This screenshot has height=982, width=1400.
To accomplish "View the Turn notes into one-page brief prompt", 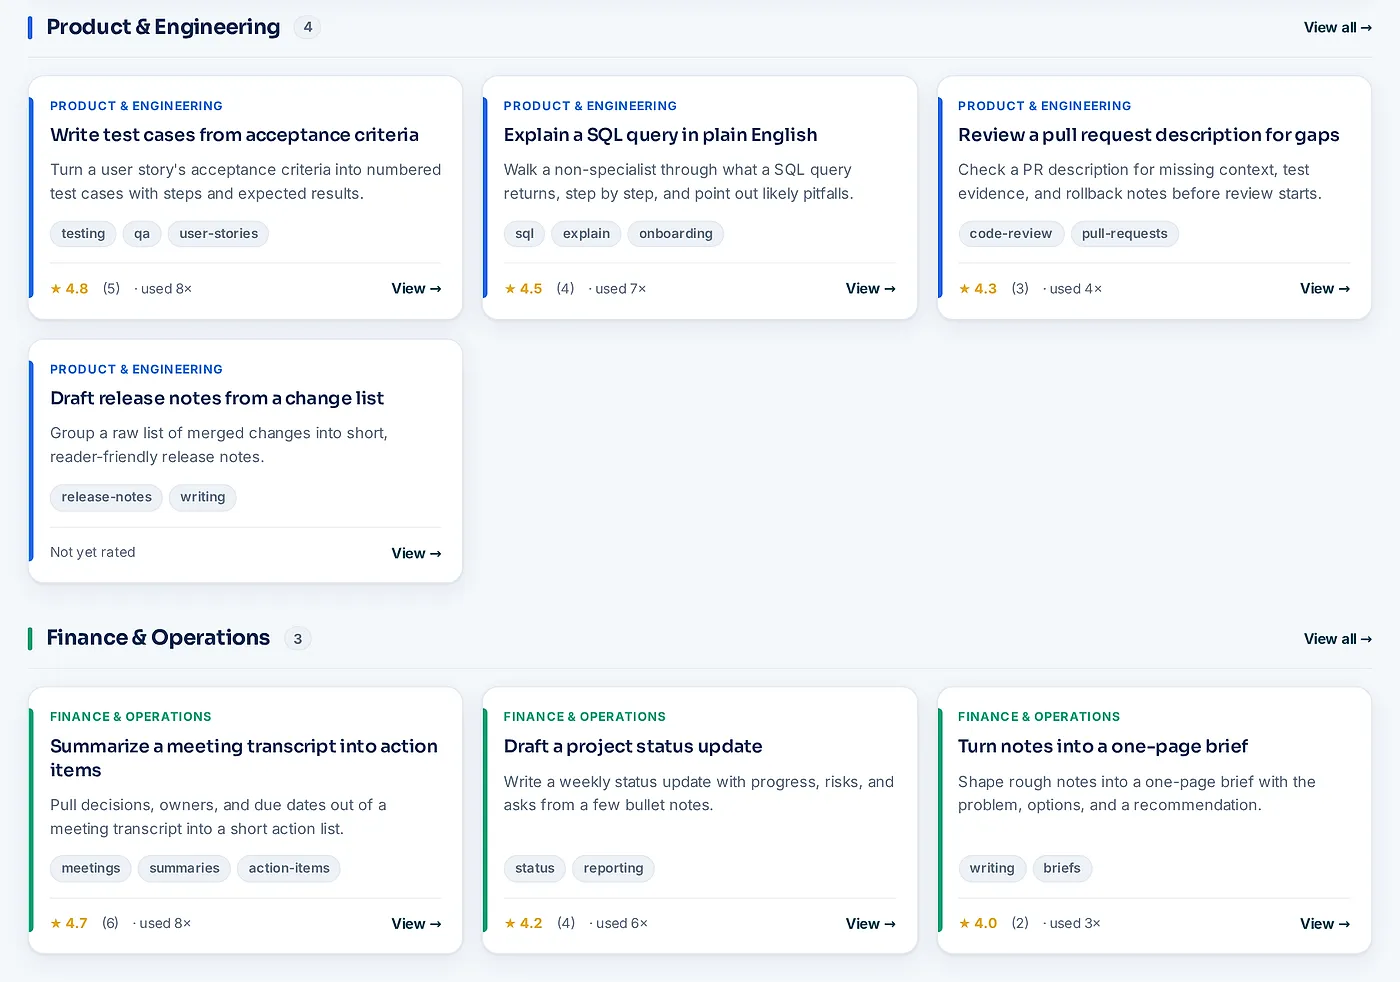I will (1325, 924).
